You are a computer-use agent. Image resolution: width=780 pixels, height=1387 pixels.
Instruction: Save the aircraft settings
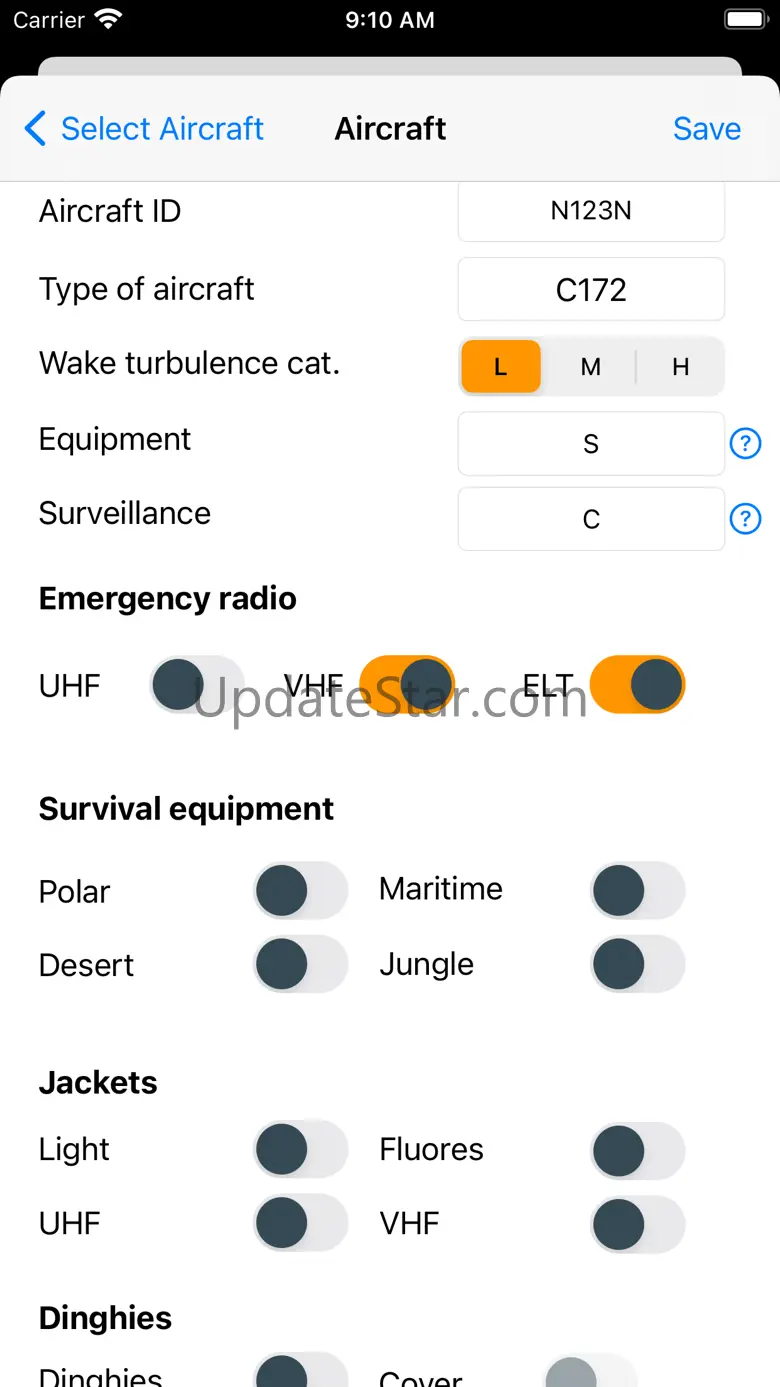pyautogui.click(x=707, y=129)
